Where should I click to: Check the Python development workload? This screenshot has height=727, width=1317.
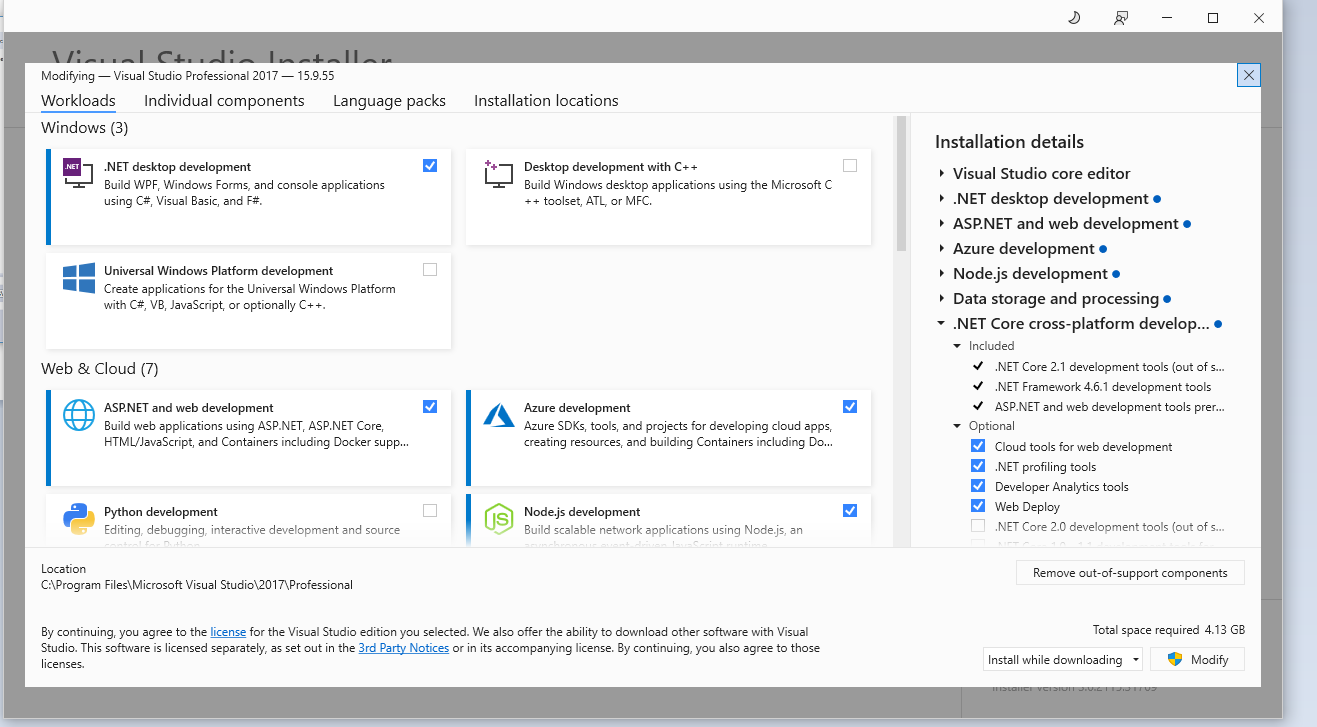[x=430, y=510]
